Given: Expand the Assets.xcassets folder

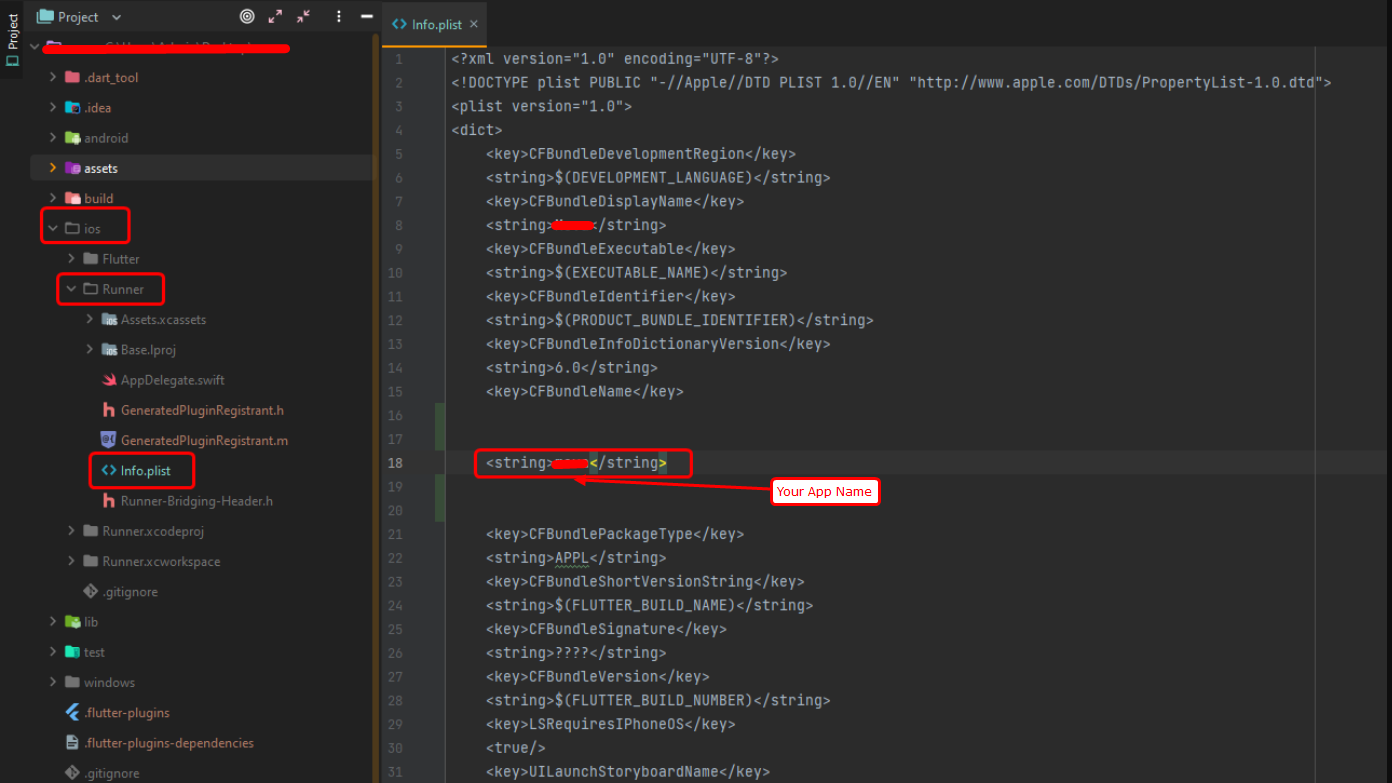Looking at the screenshot, I should point(90,320).
